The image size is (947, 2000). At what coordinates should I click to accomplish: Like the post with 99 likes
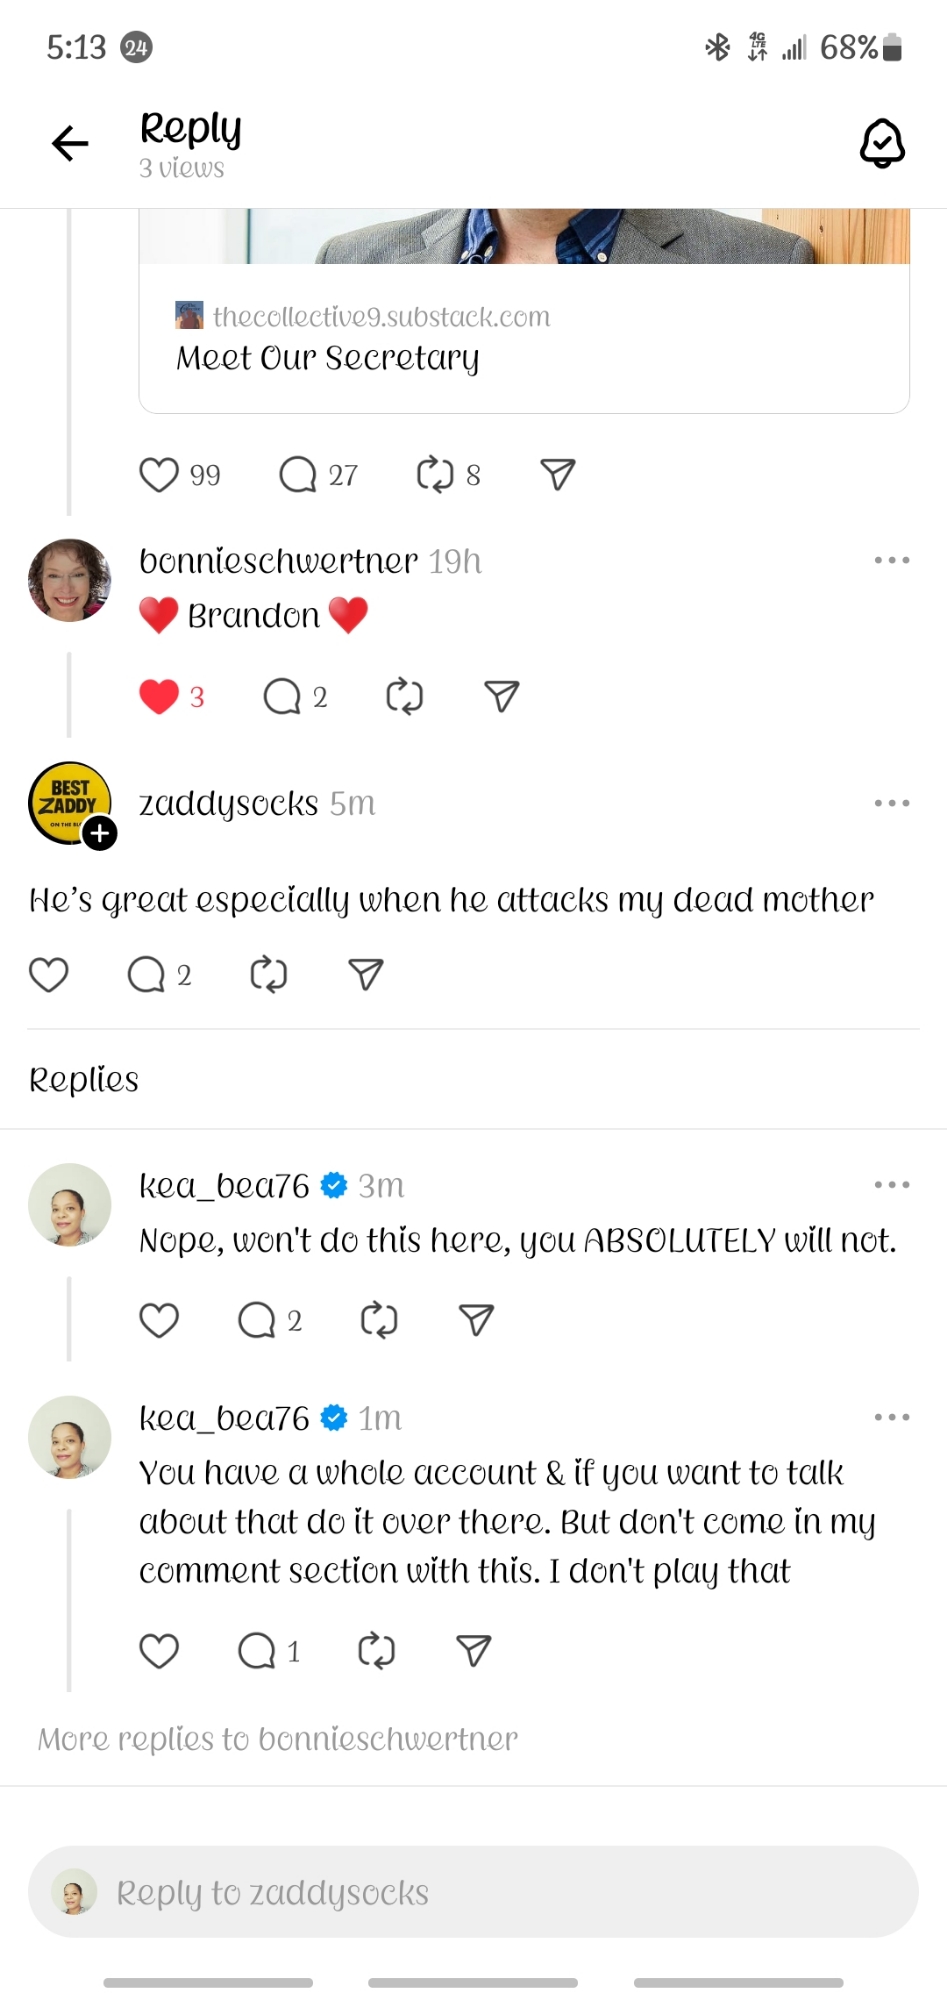point(159,474)
